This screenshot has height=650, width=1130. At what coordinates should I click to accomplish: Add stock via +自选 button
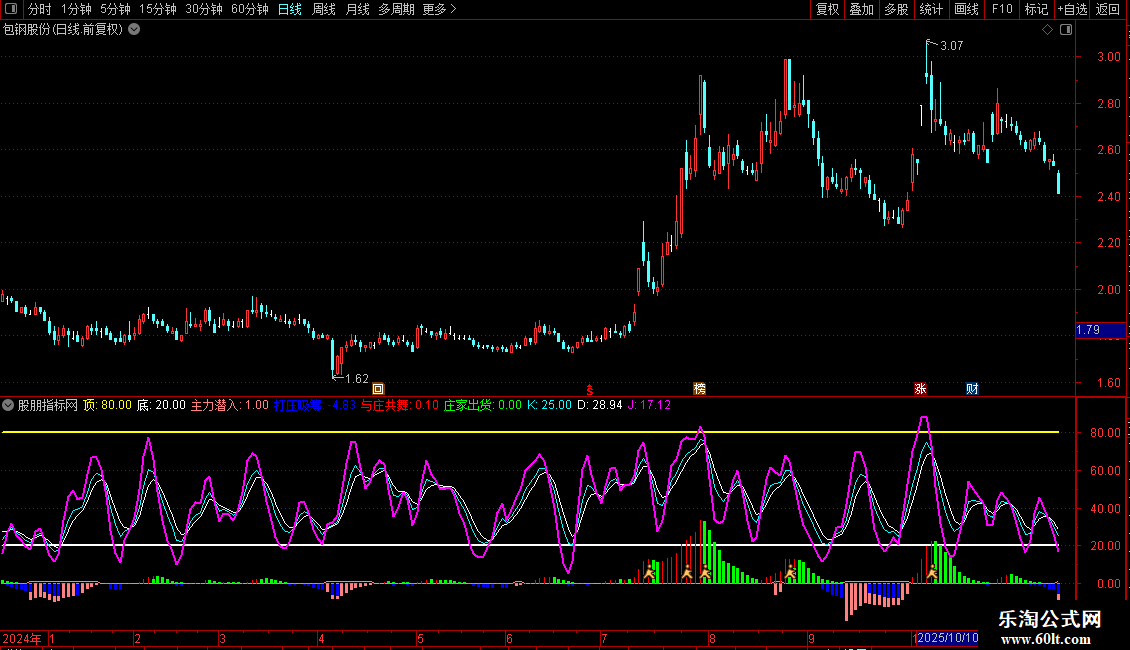pyautogui.click(x=1072, y=9)
